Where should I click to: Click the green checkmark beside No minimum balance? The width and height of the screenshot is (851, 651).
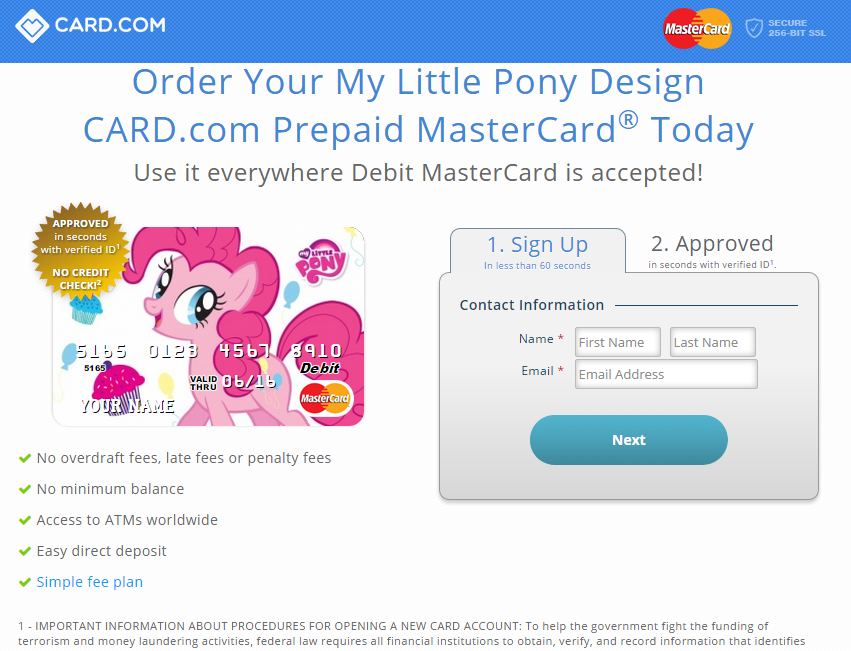pos(25,489)
